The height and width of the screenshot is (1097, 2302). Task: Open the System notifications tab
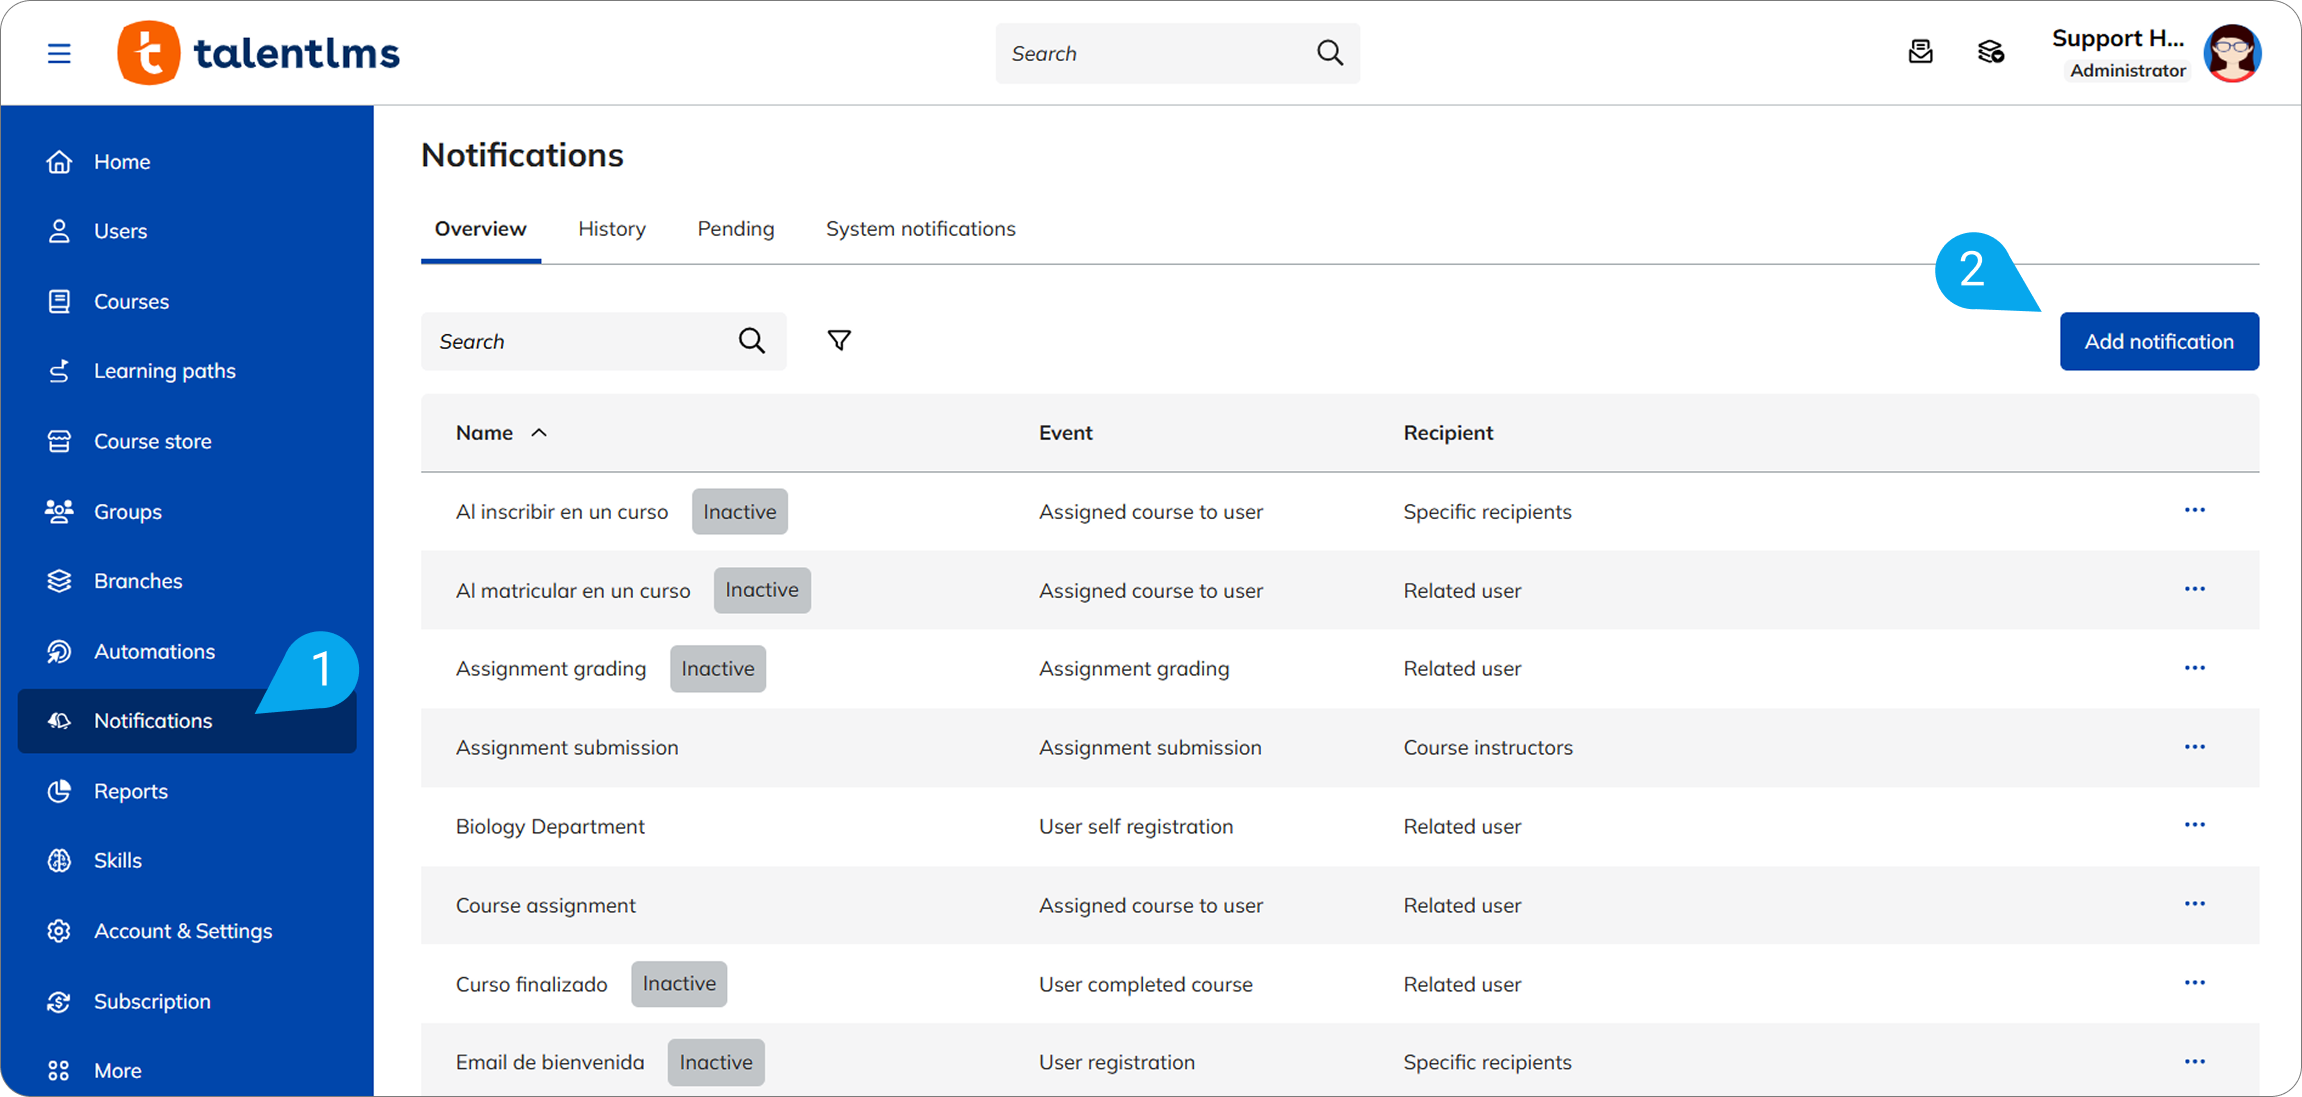[920, 229]
